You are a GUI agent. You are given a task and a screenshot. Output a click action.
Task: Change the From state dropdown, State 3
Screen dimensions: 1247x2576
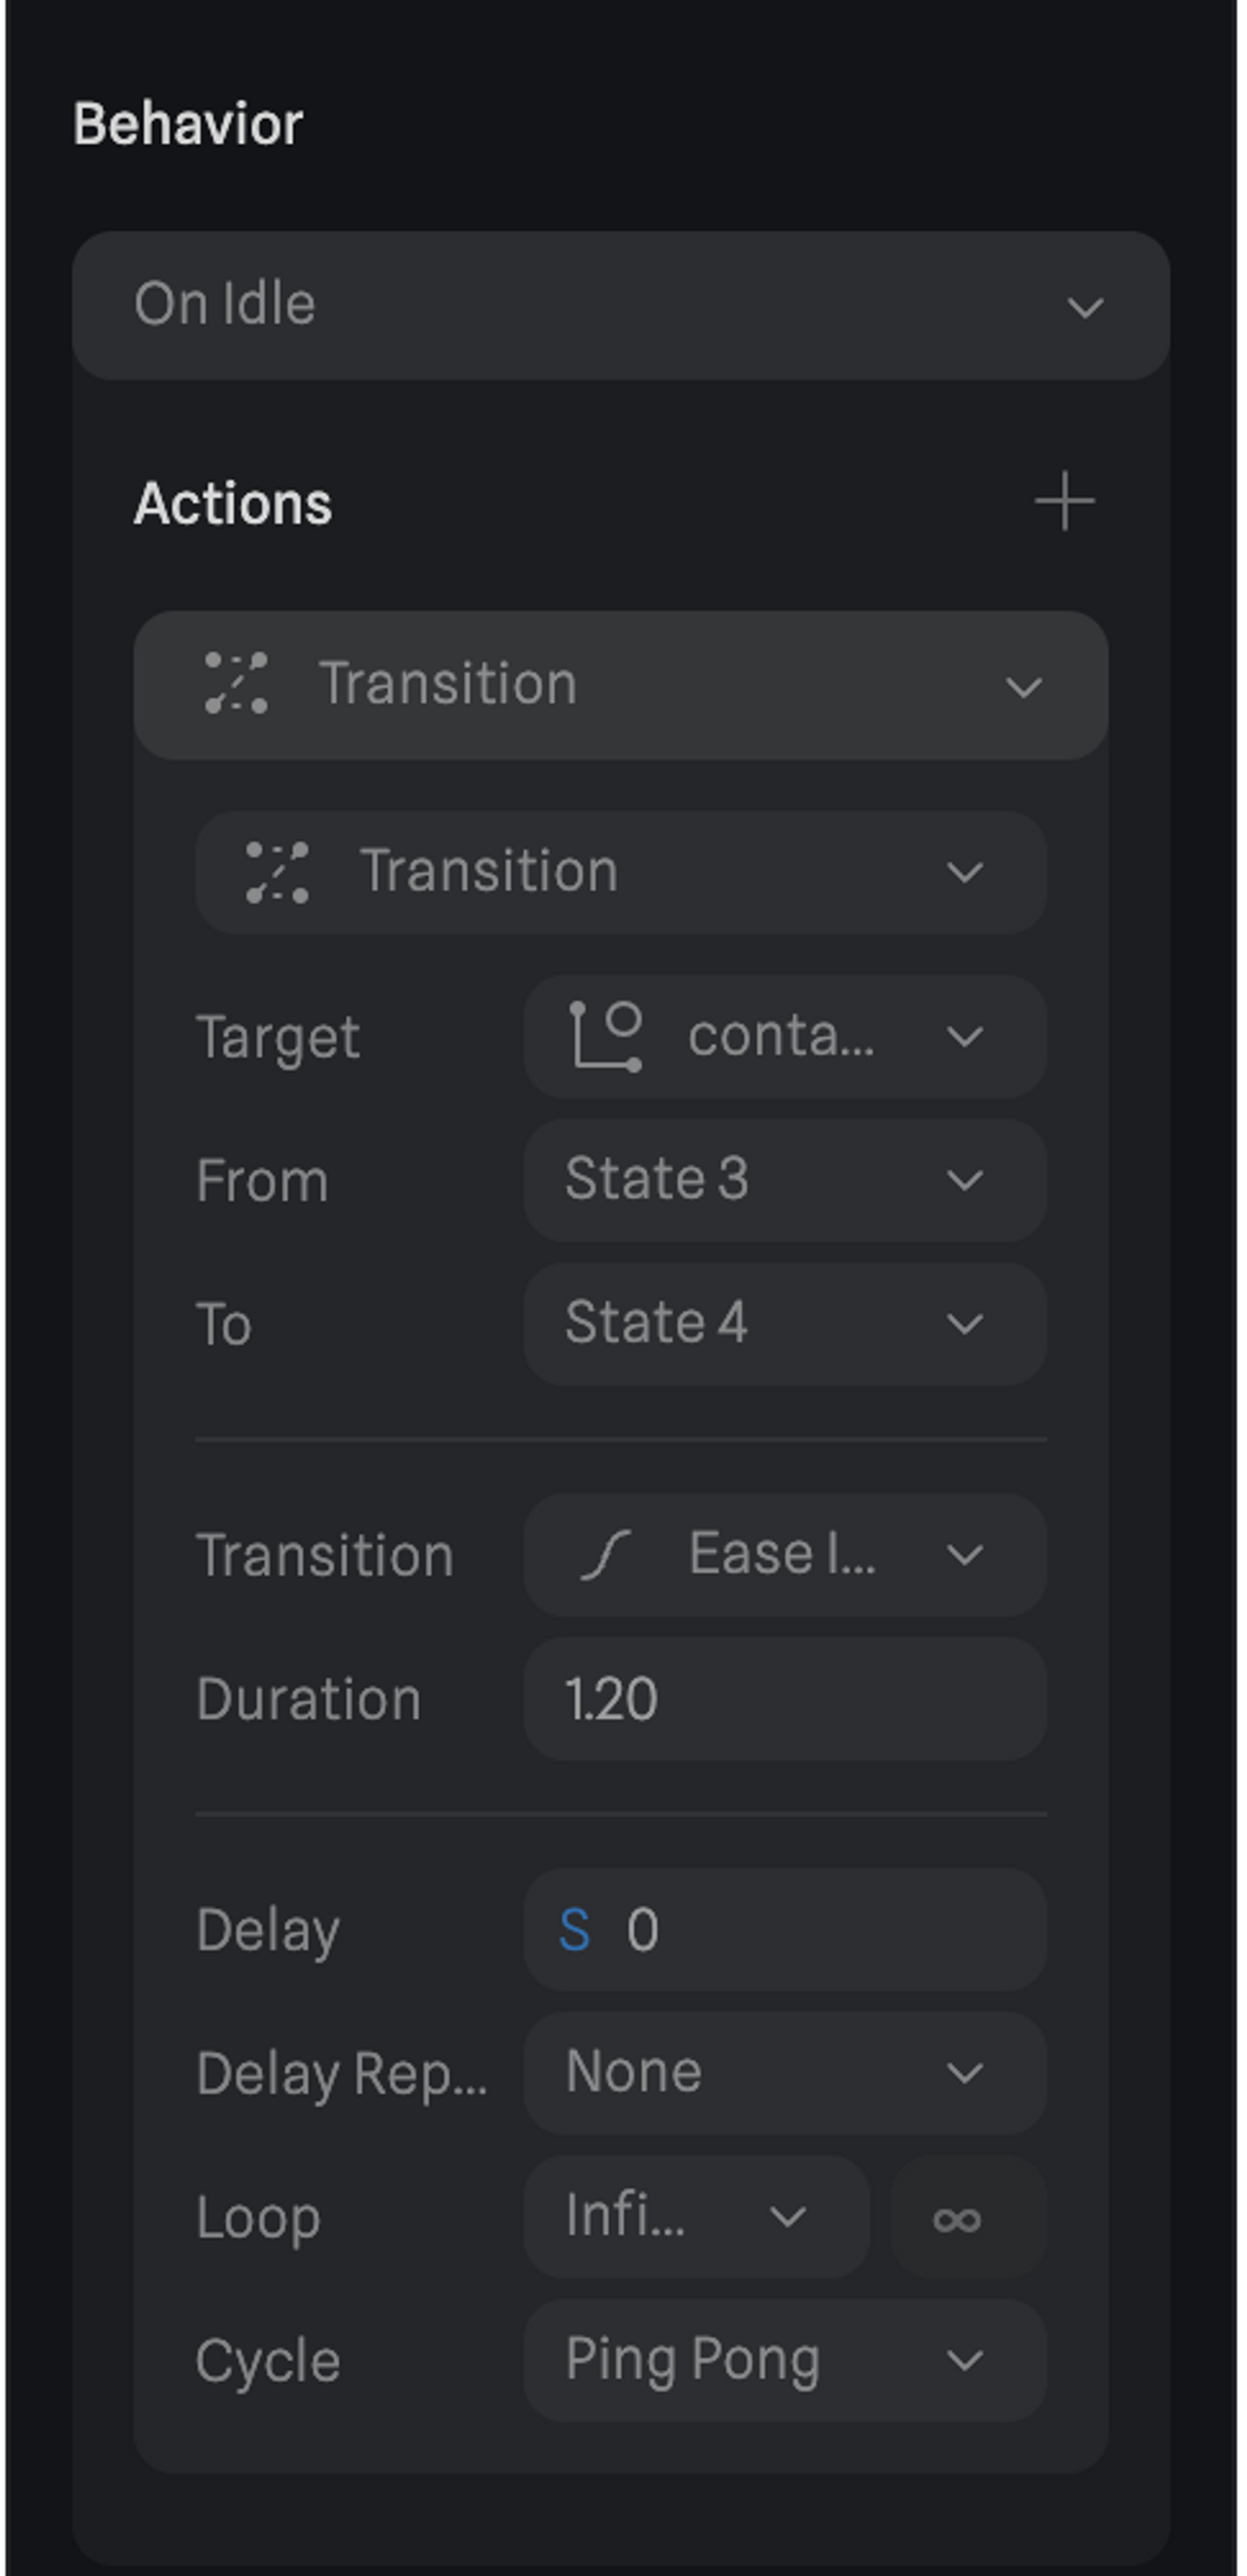click(x=785, y=1180)
